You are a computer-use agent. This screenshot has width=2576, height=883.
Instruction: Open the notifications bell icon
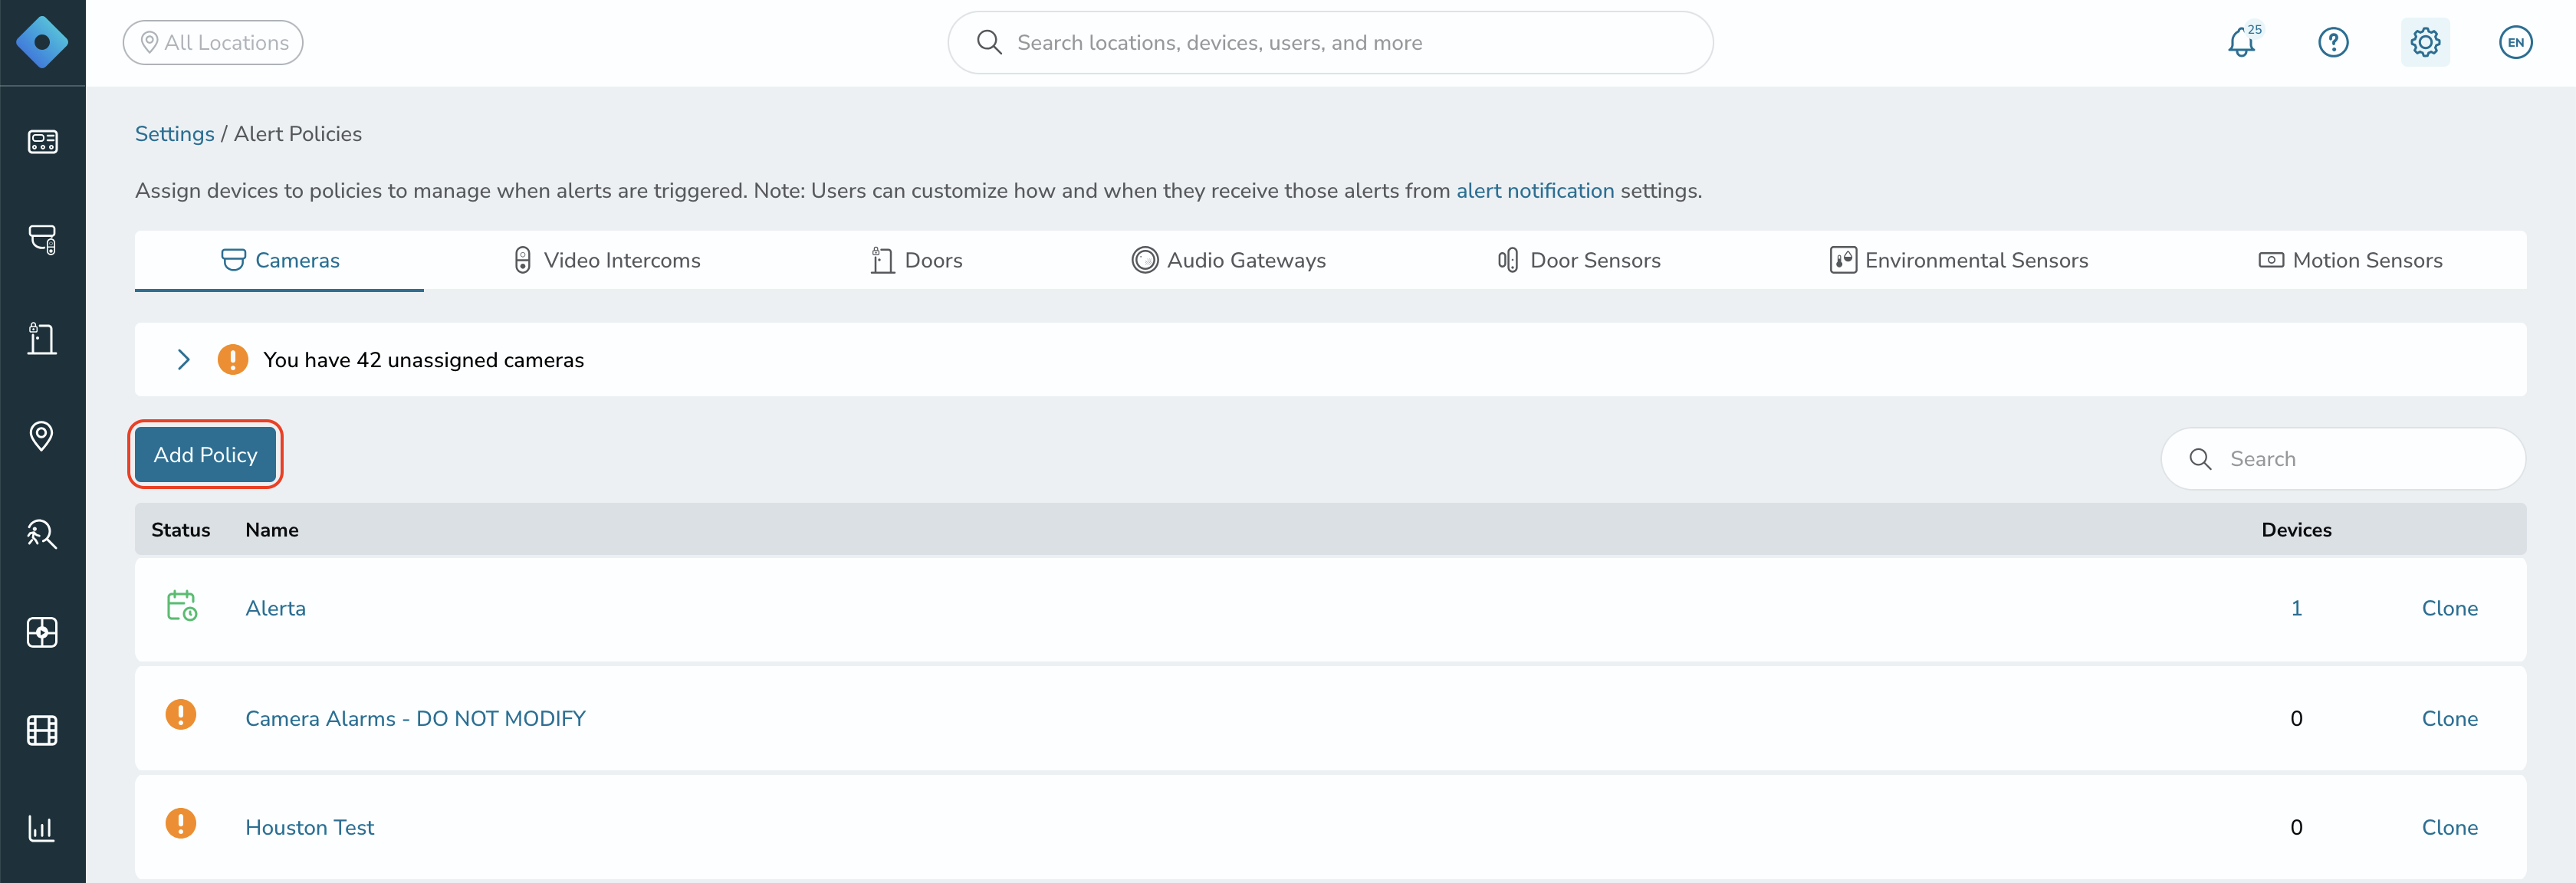[x=2241, y=42]
